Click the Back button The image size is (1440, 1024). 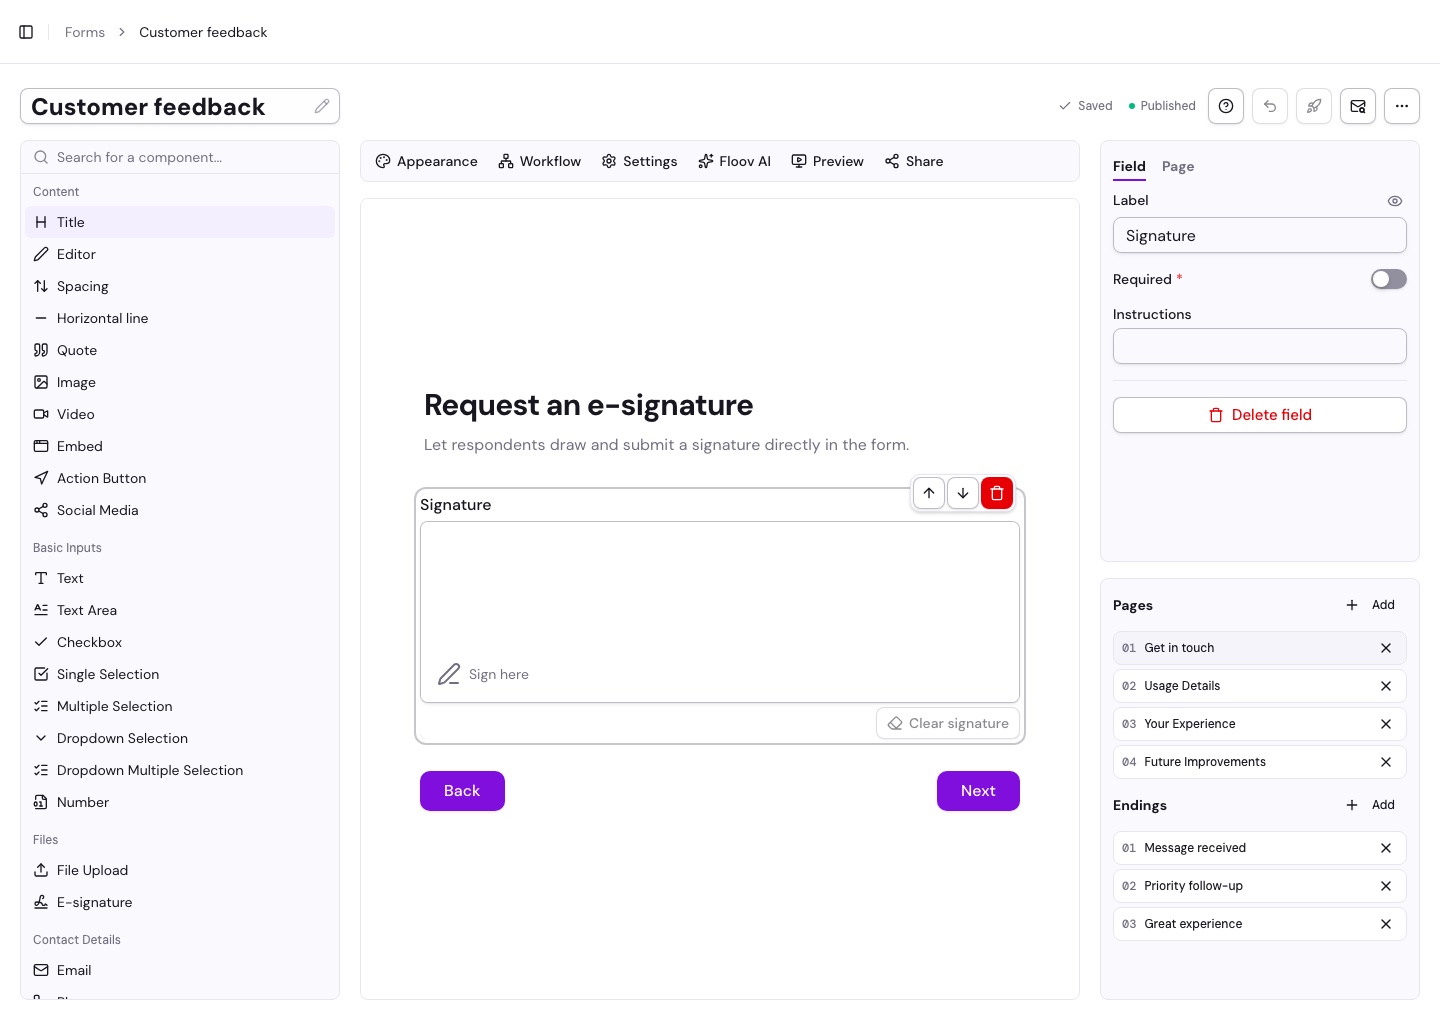pyautogui.click(x=462, y=791)
